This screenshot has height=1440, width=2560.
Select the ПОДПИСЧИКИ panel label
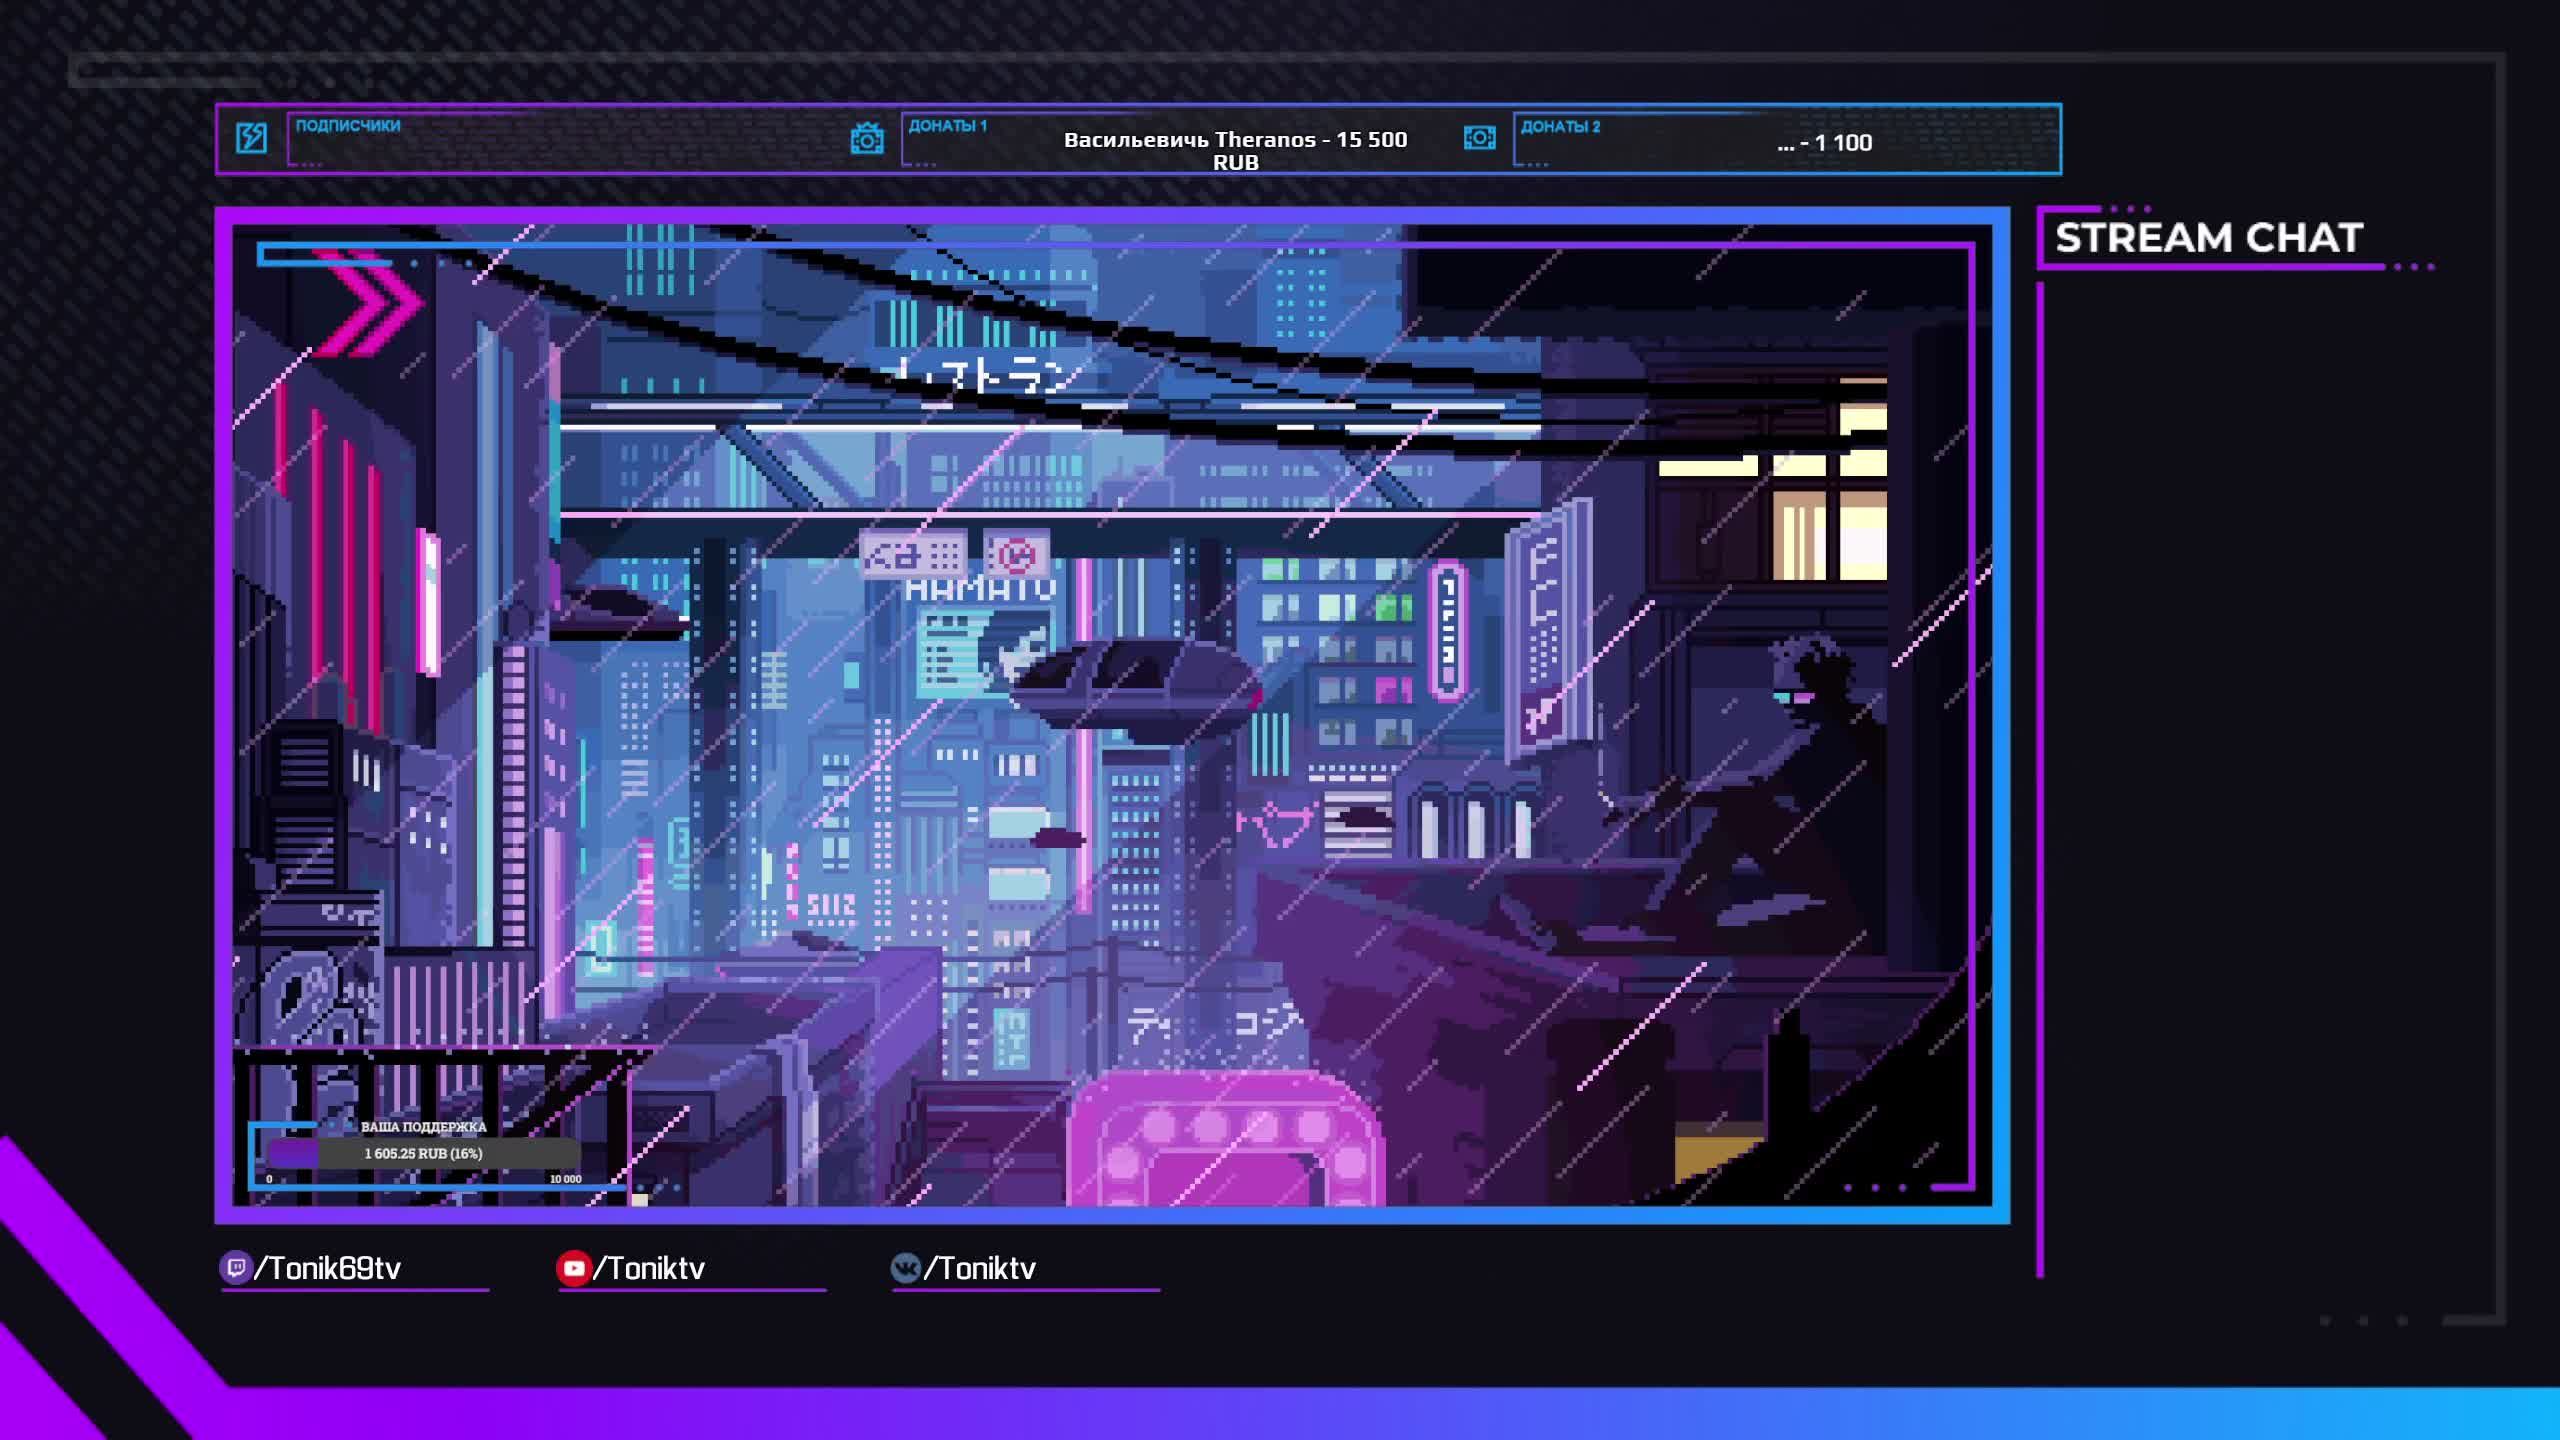[348, 126]
